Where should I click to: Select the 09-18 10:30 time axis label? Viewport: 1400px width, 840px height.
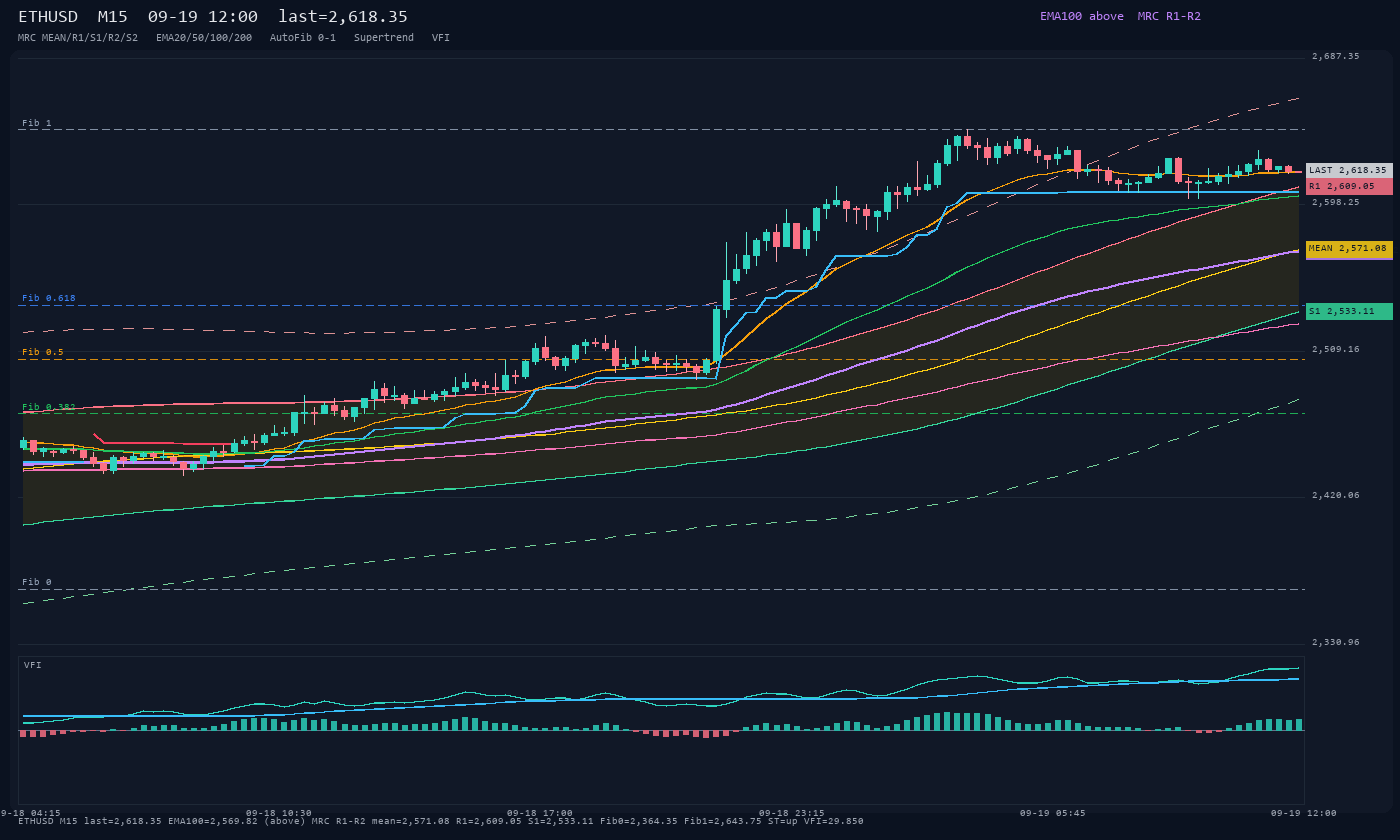coord(279,813)
